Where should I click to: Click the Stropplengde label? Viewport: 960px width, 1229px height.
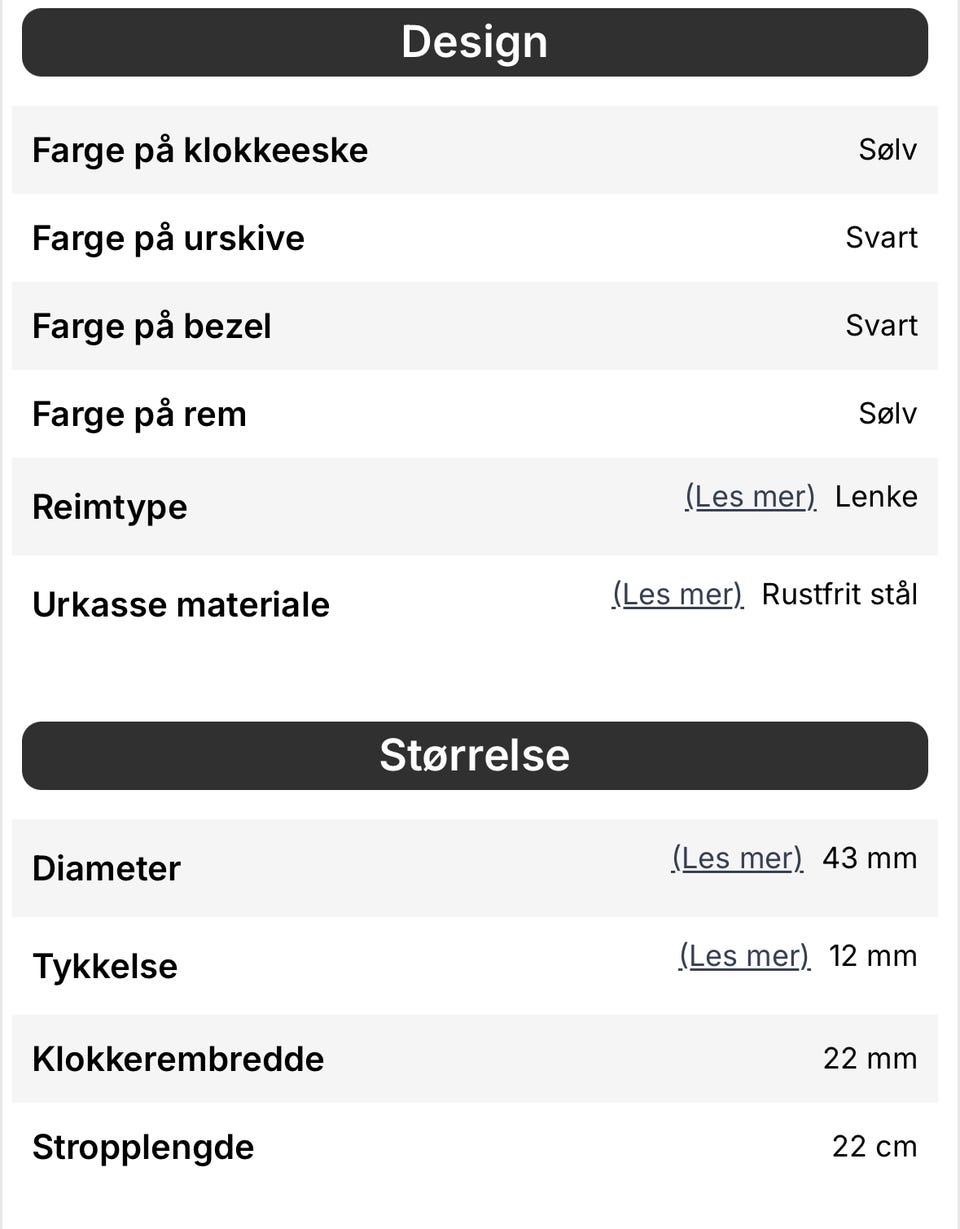coord(143,1147)
